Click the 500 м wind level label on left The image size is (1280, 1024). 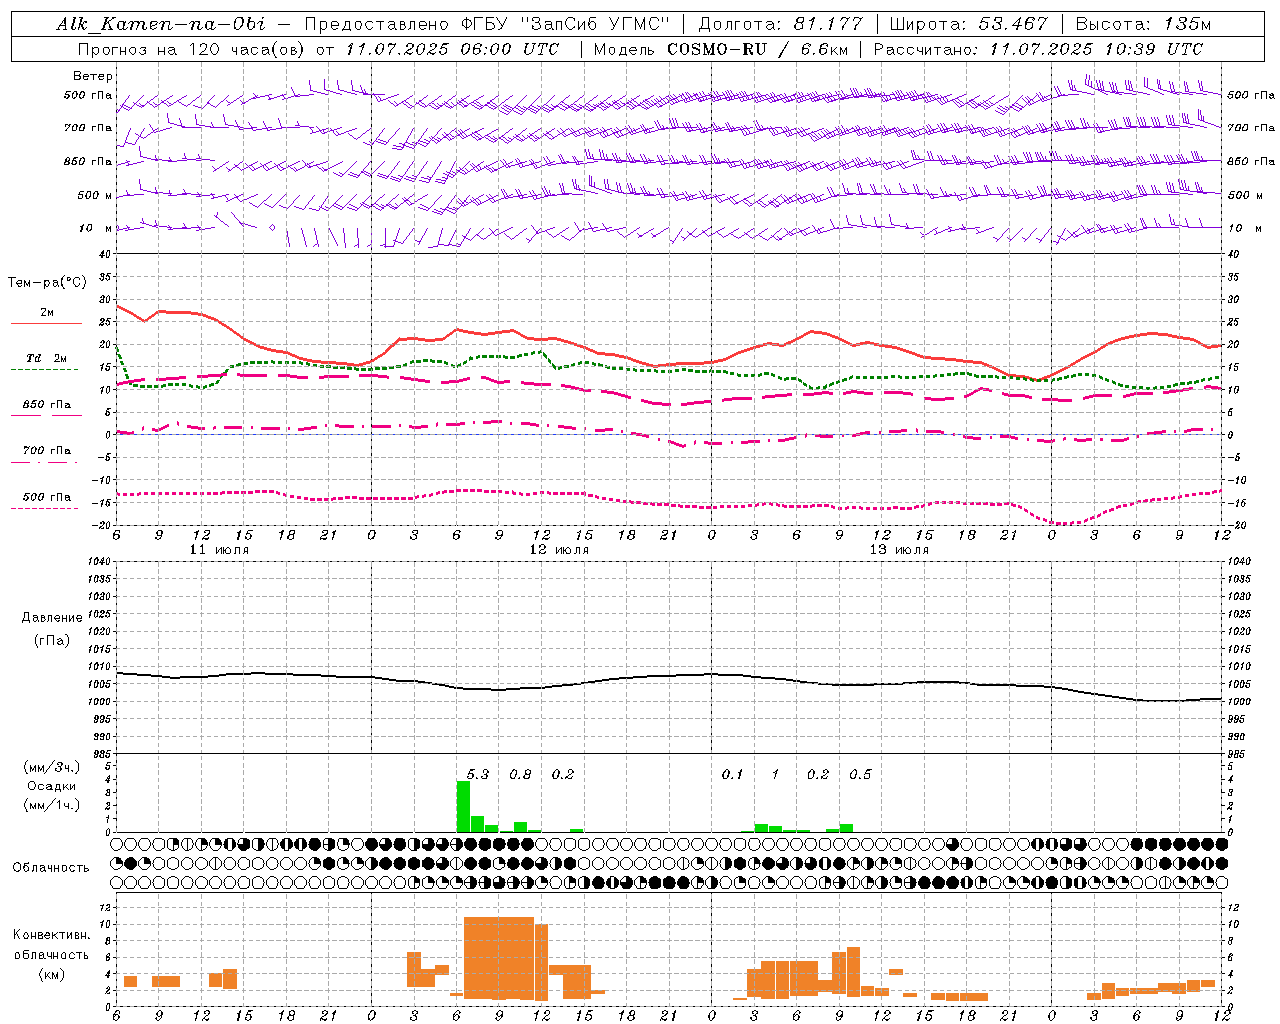click(94, 195)
